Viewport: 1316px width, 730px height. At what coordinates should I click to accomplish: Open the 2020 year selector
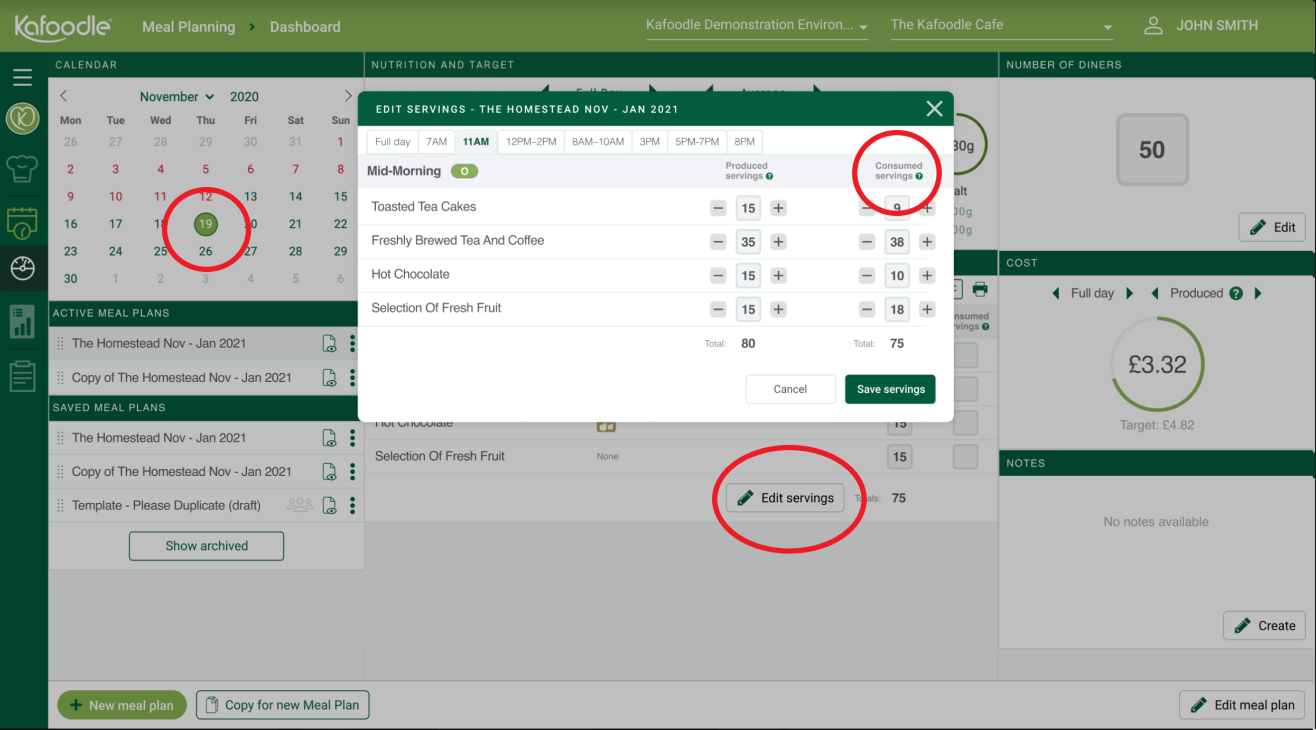point(244,97)
